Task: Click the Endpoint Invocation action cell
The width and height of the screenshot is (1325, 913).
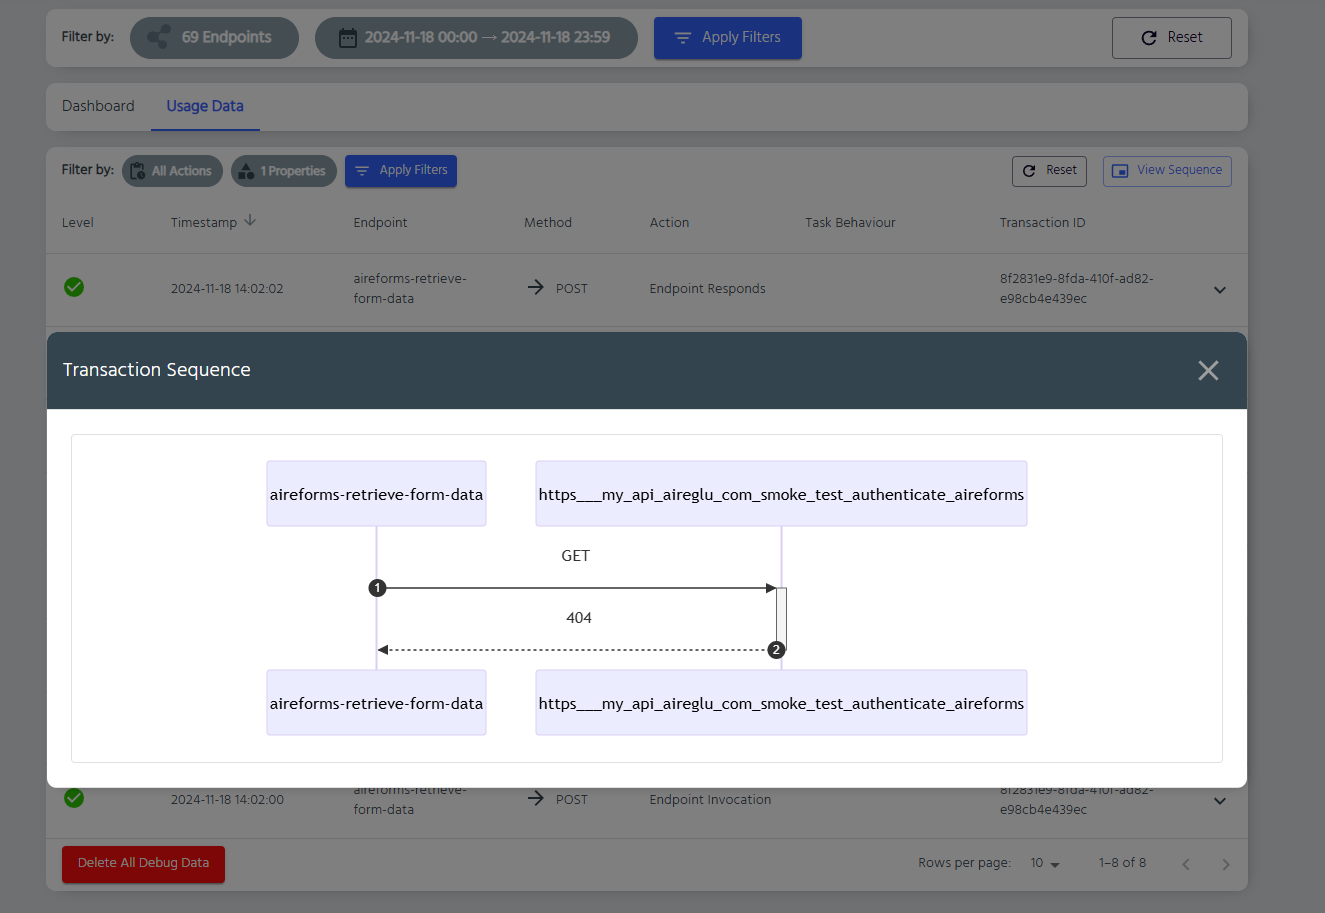Action: [710, 800]
